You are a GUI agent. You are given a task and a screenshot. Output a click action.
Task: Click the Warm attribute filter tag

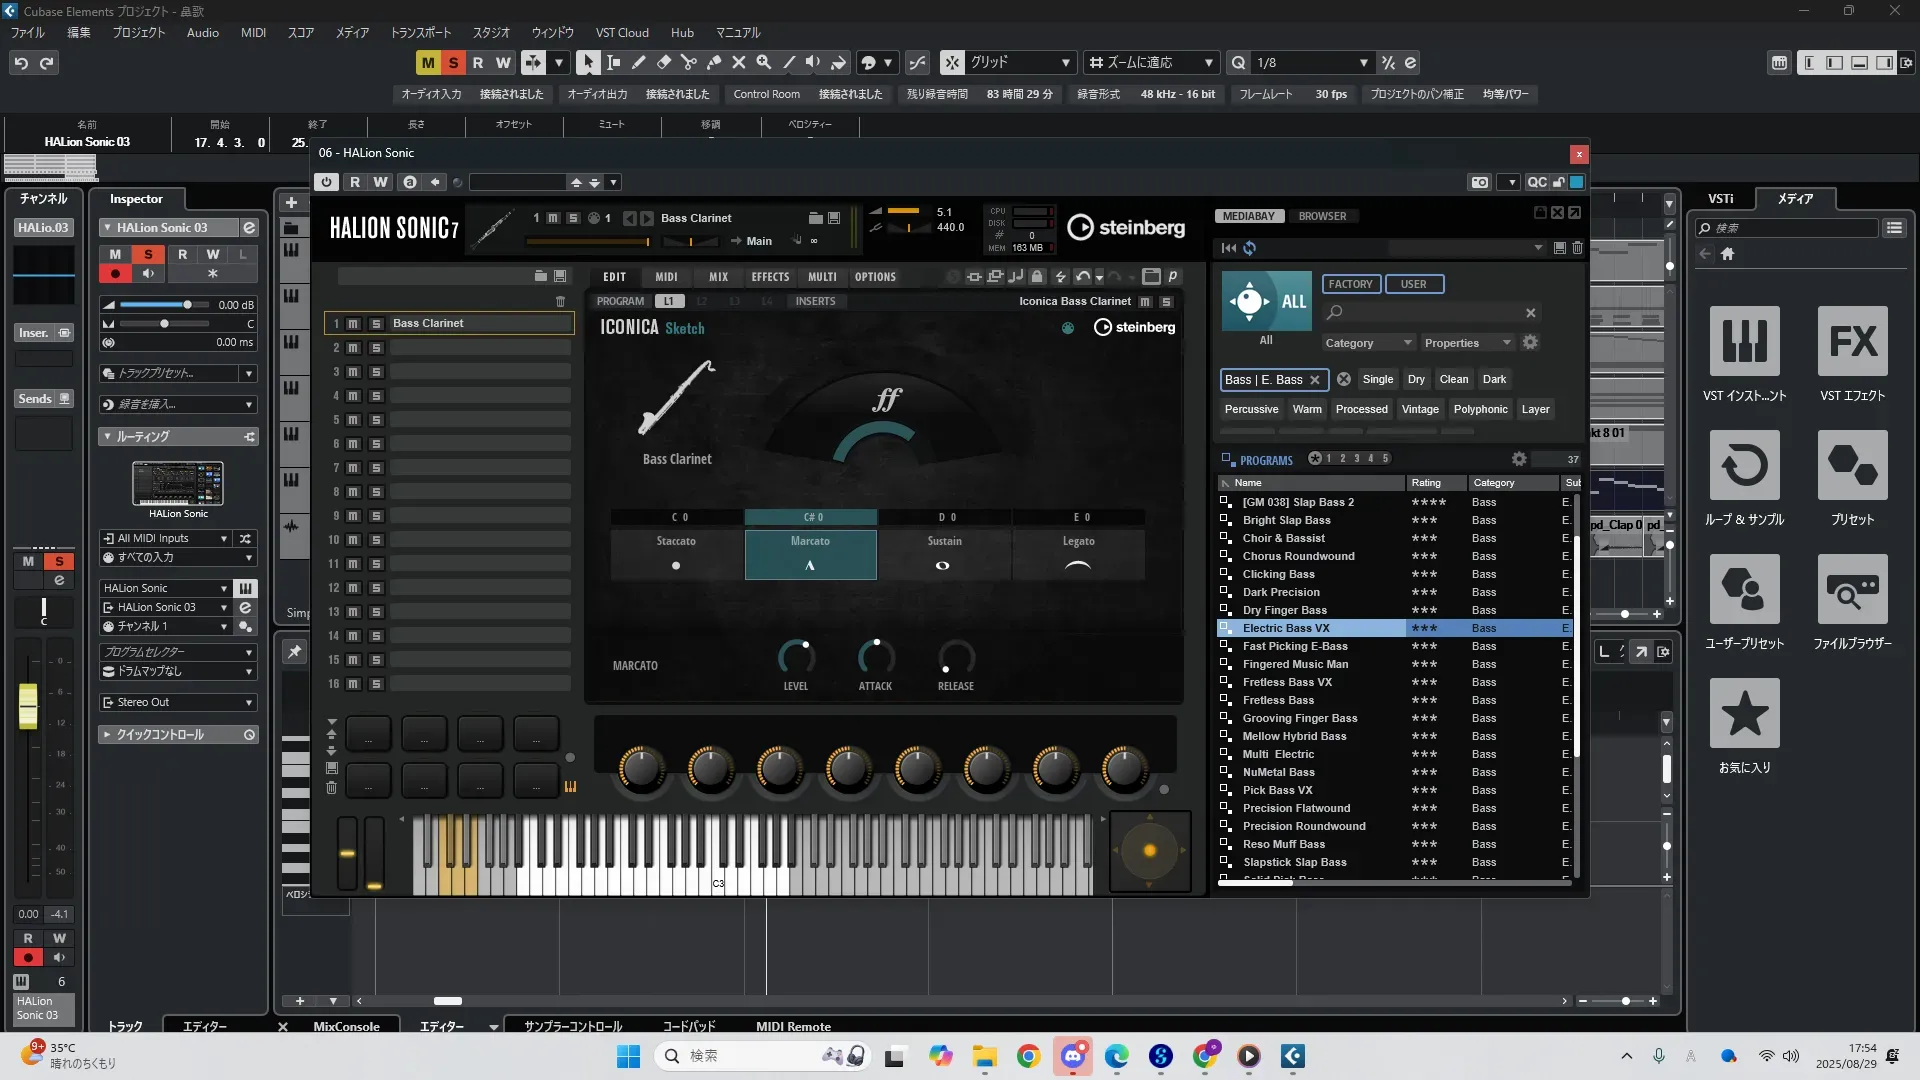(x=1306, y=409)
